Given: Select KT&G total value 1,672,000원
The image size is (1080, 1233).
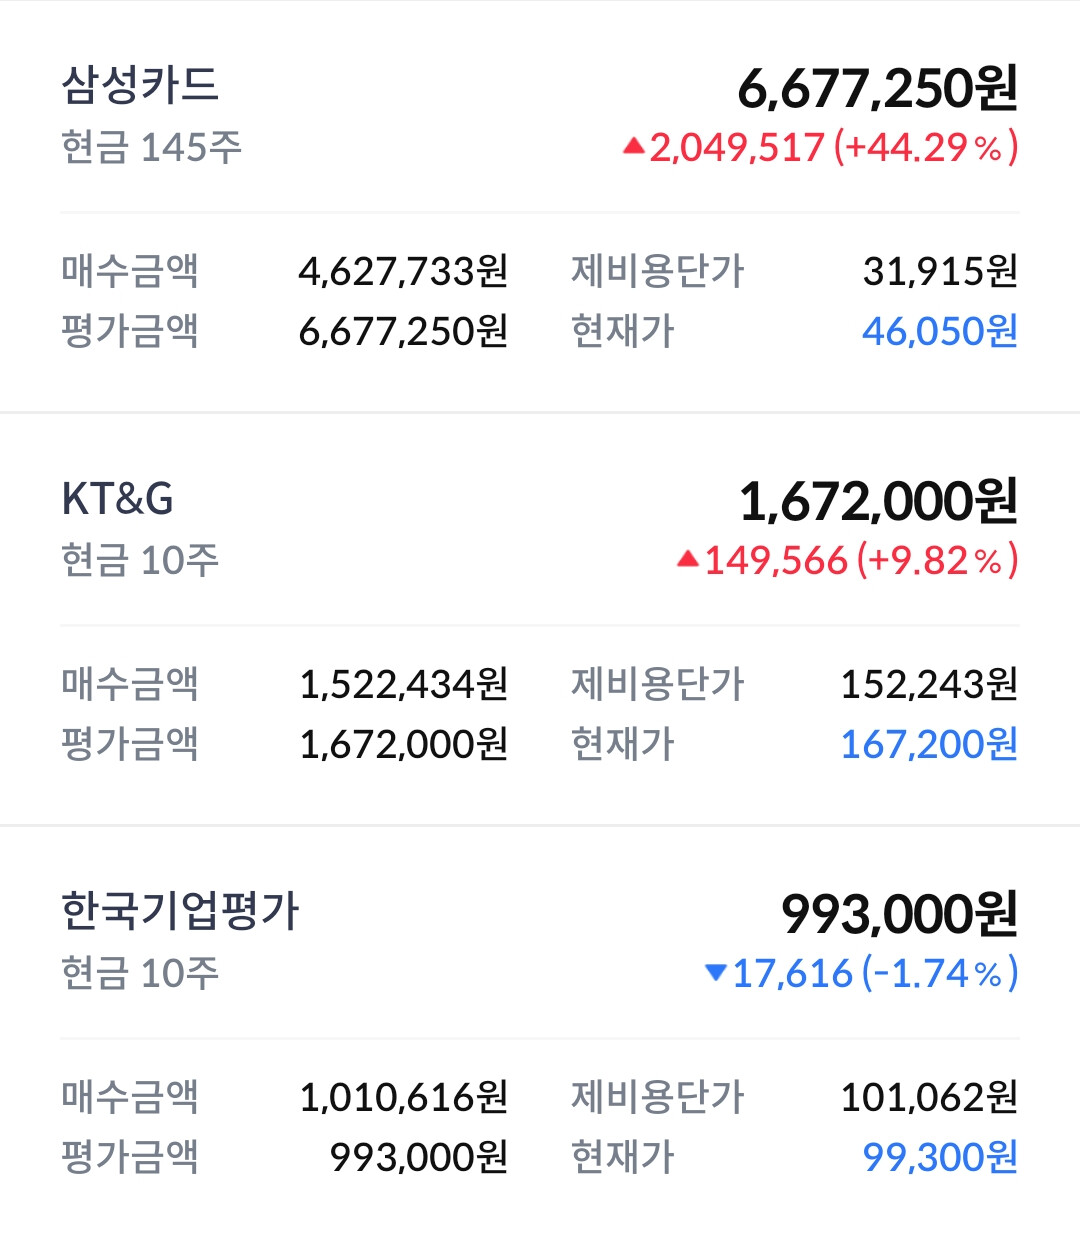Looking at the screenshot, I should [878, 501].
